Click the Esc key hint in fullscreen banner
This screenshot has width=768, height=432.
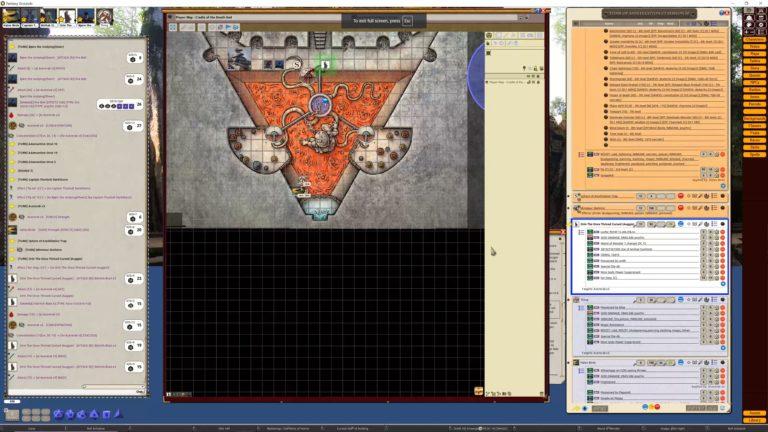coord(407,21)
